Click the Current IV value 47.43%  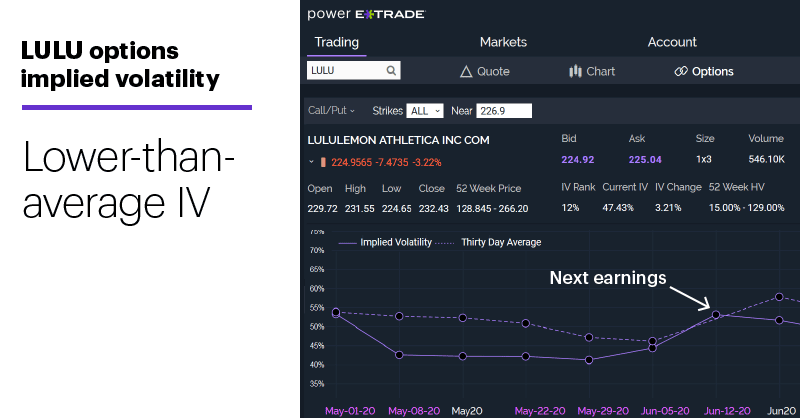(x=618, y=208)
